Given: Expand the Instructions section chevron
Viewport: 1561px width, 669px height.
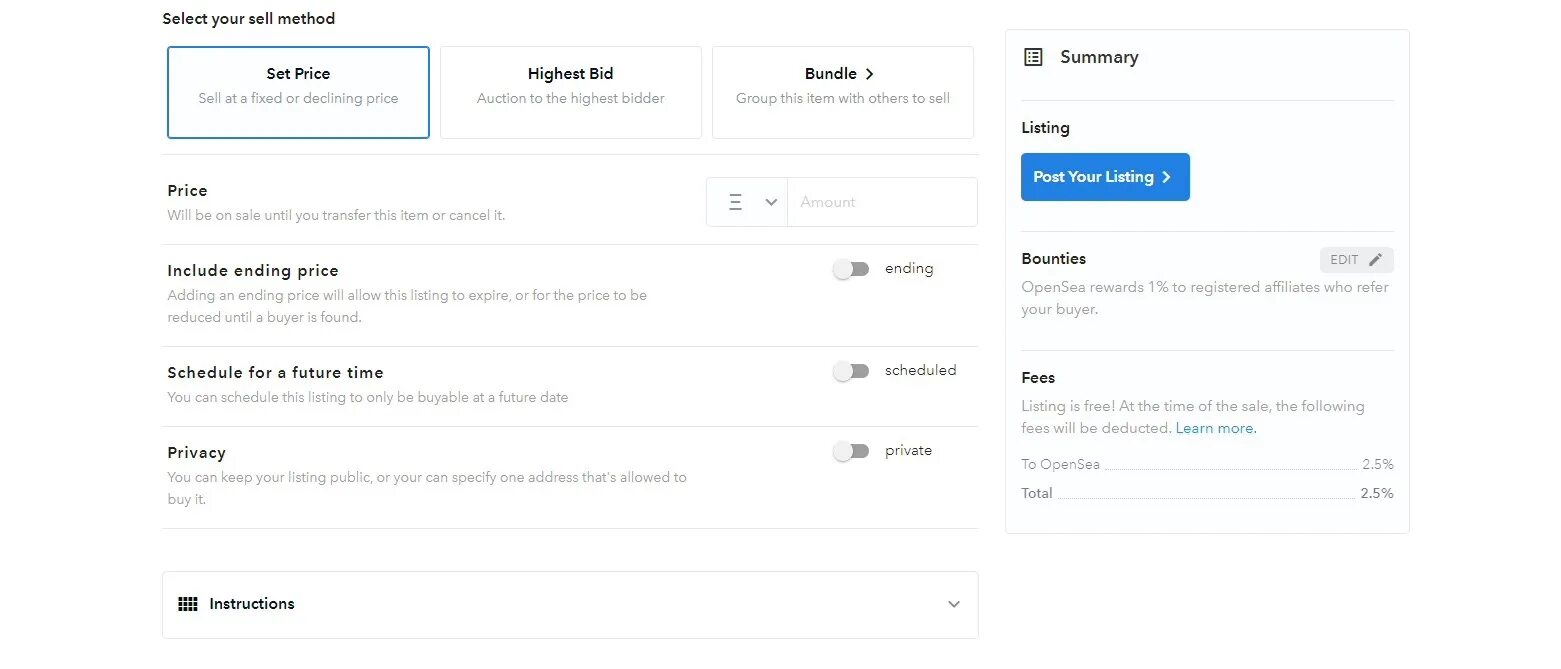Looking at the screenshot, I should coord(953,604).
